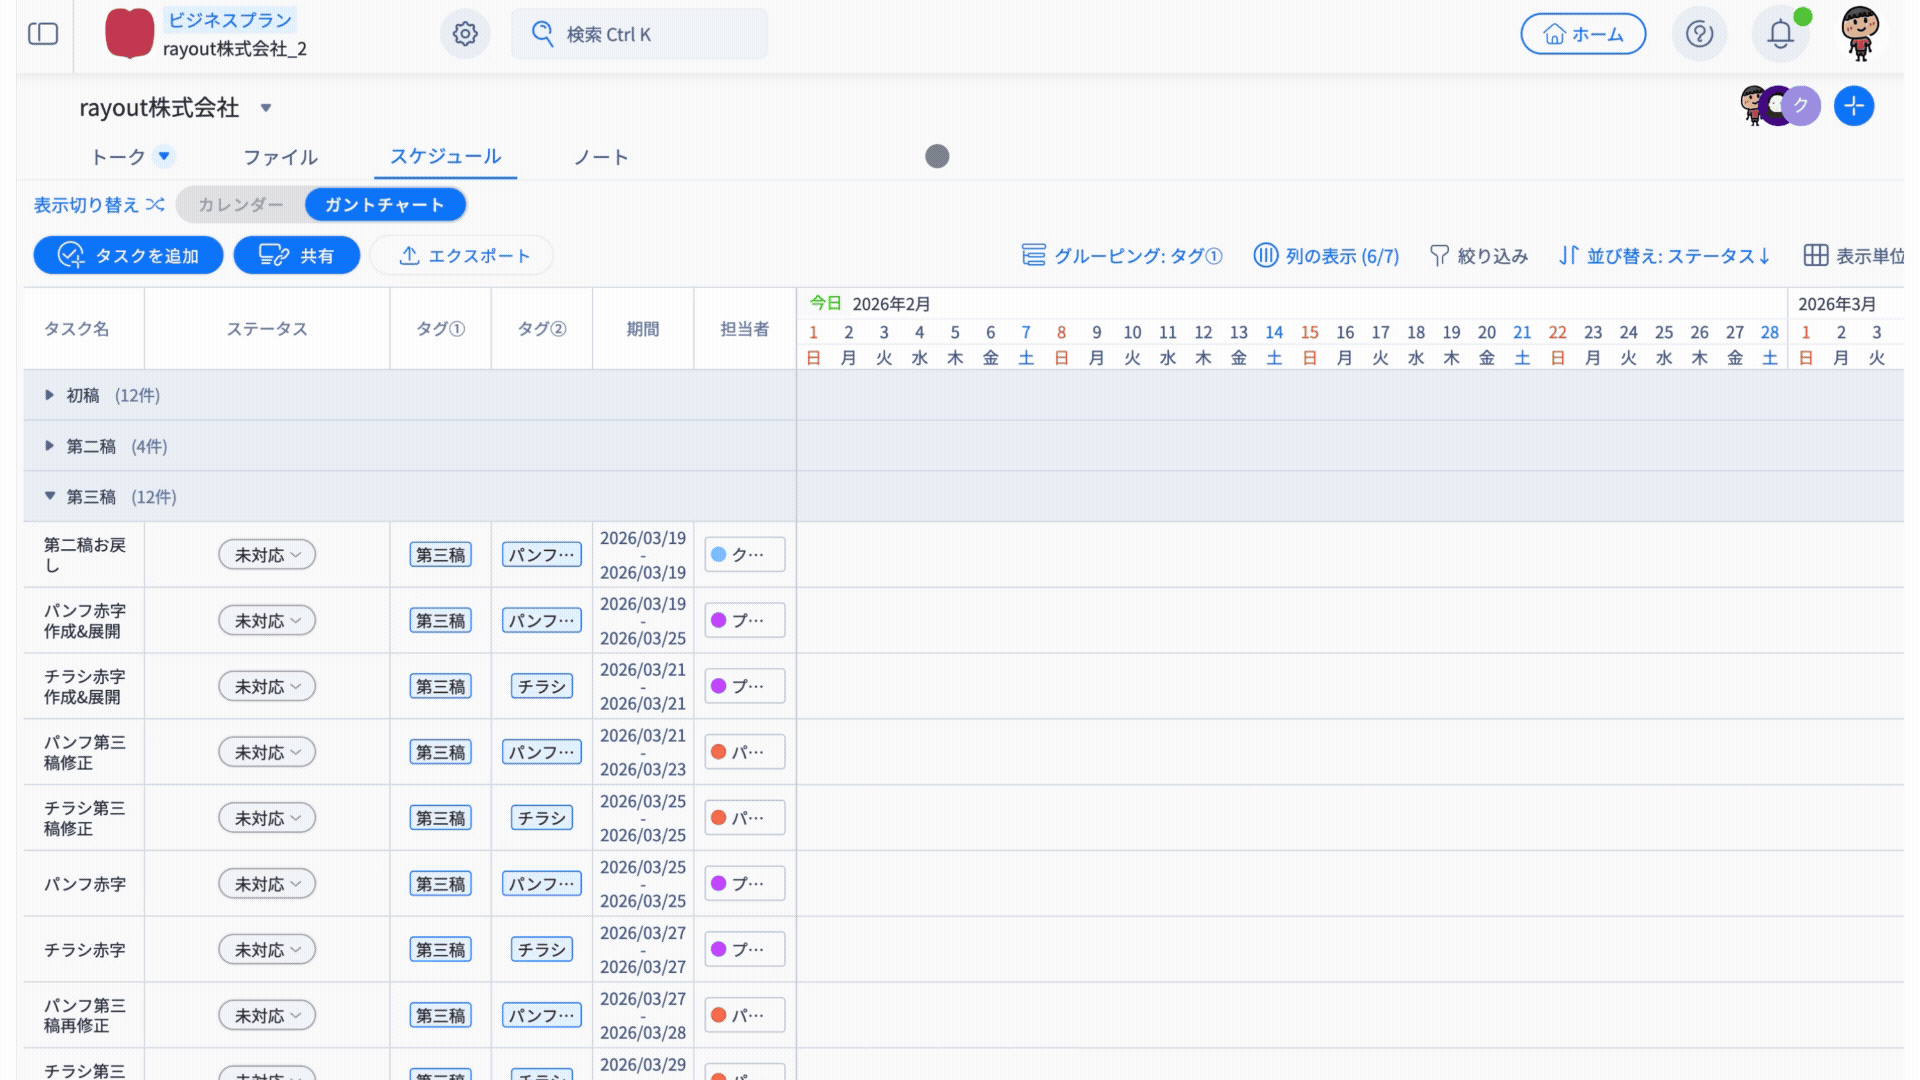Switch to the ファイル tab
The width and height of the screenshot is (1920, 1080).
point(280,157)
